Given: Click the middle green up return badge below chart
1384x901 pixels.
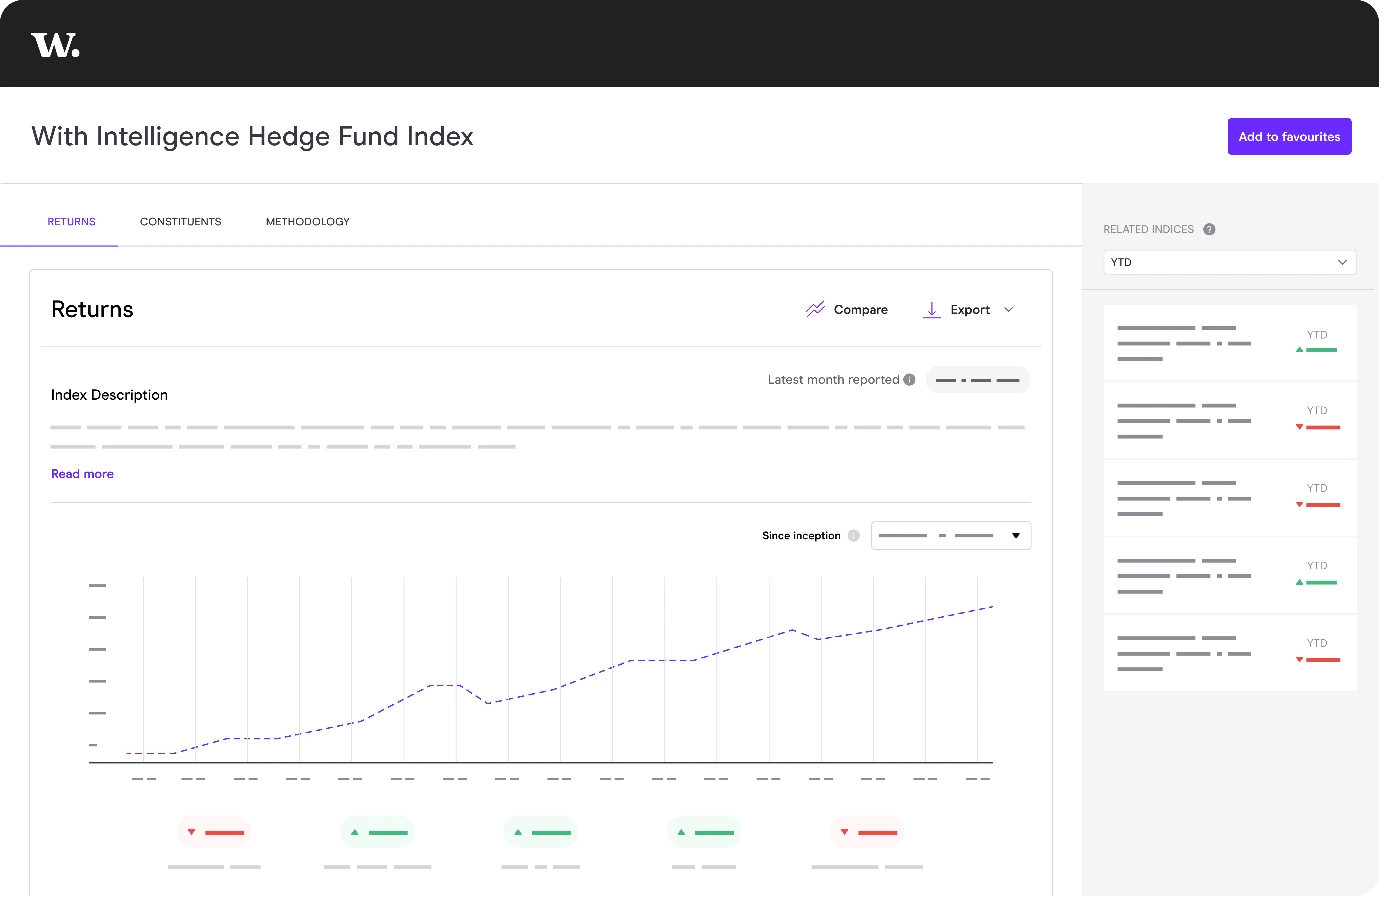Looking at the screenshot, I should pyautogui.click(x=540, y=832).
